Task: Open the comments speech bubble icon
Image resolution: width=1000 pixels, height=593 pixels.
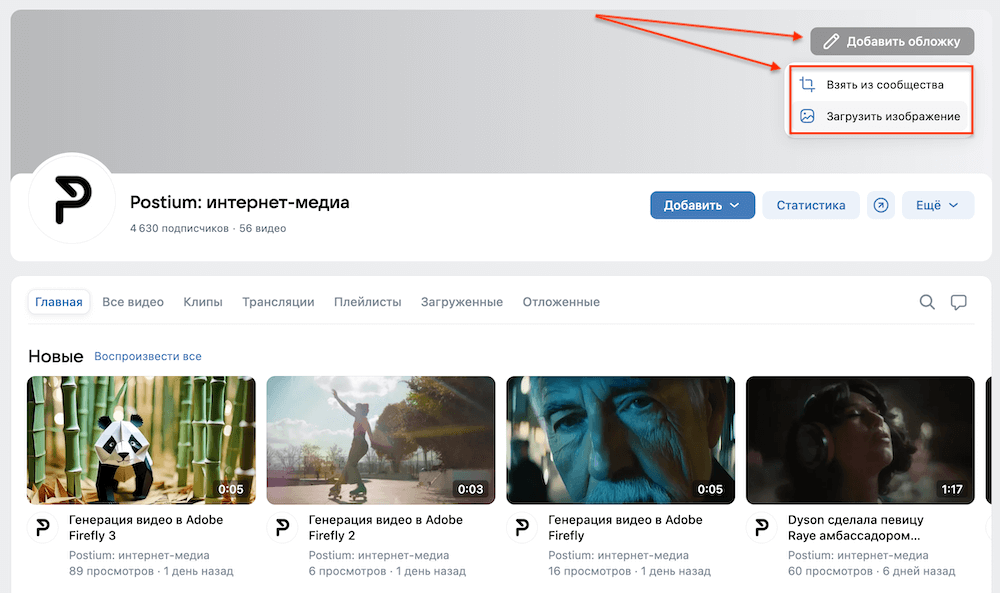Action: click(959, 302)
